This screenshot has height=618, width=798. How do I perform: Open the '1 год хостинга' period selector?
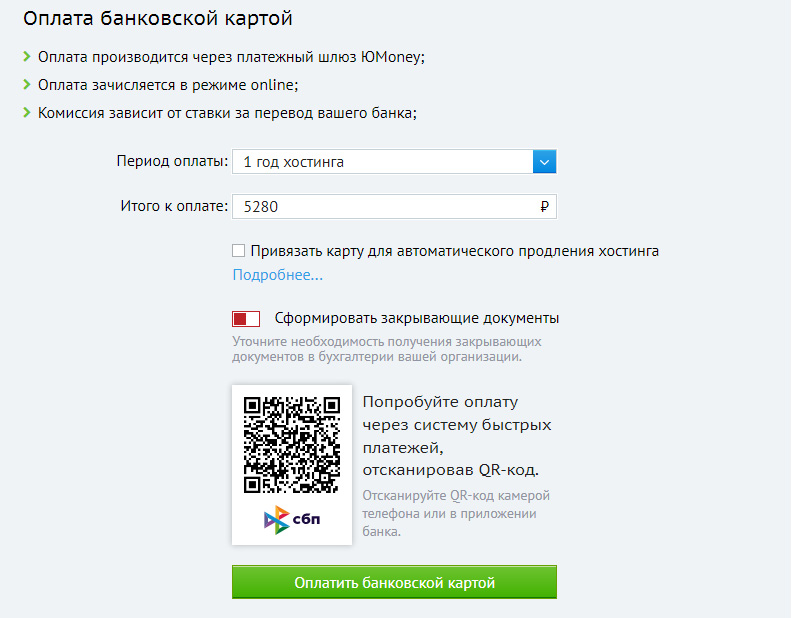[x=394, y=162]
